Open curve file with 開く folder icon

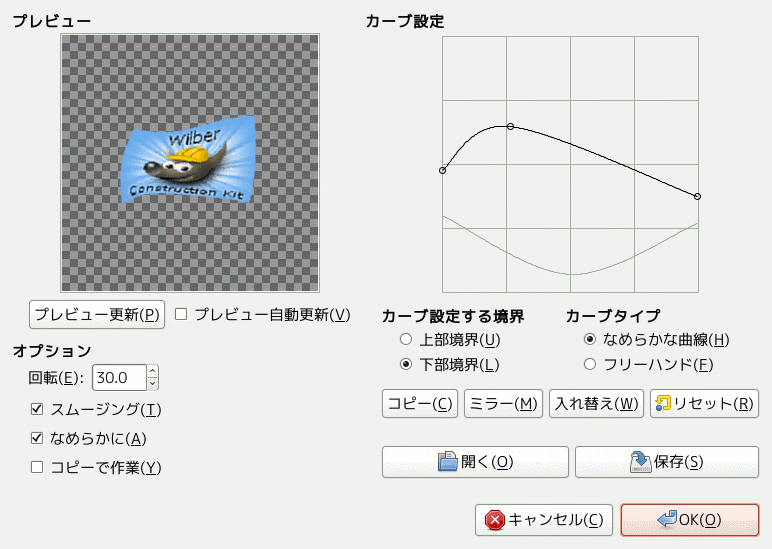pos(475,462)
